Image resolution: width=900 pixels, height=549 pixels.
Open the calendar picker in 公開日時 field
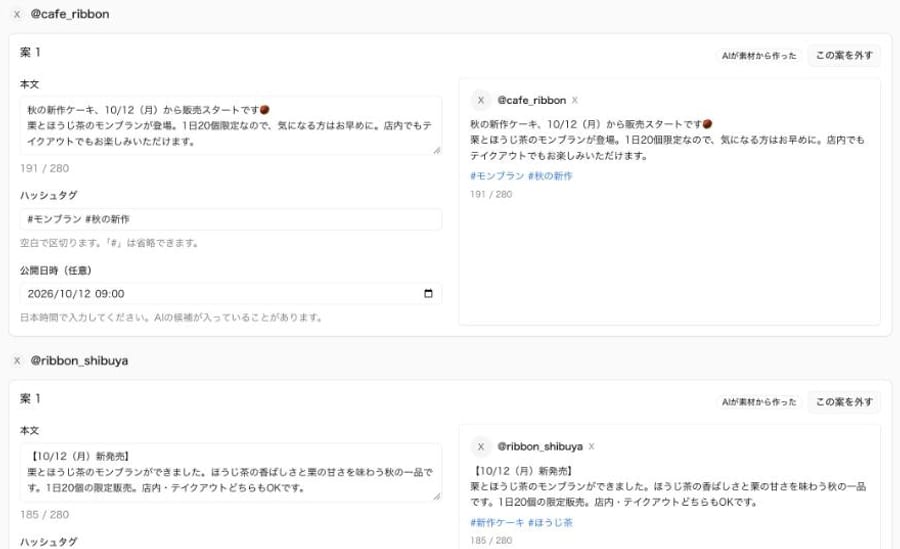pos(428,293)
